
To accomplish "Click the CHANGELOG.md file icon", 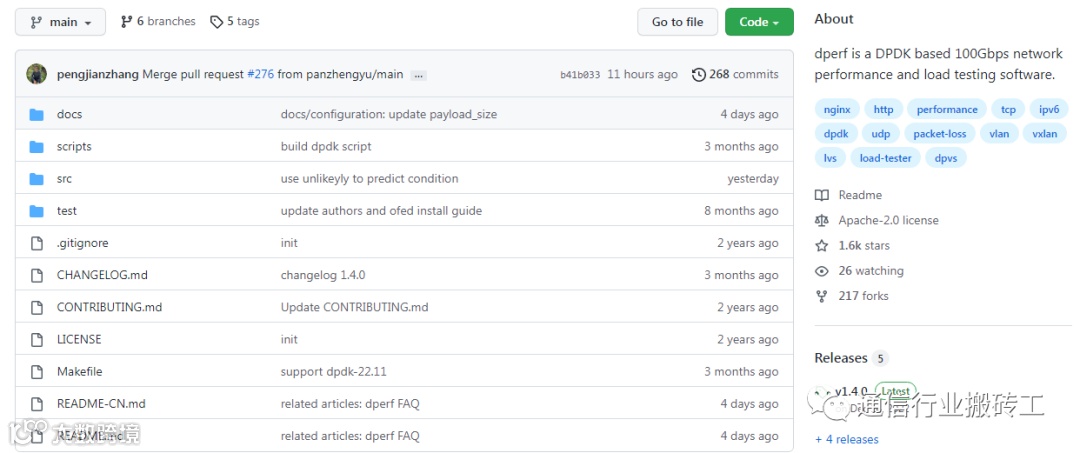I will click(x=37, y=275).
